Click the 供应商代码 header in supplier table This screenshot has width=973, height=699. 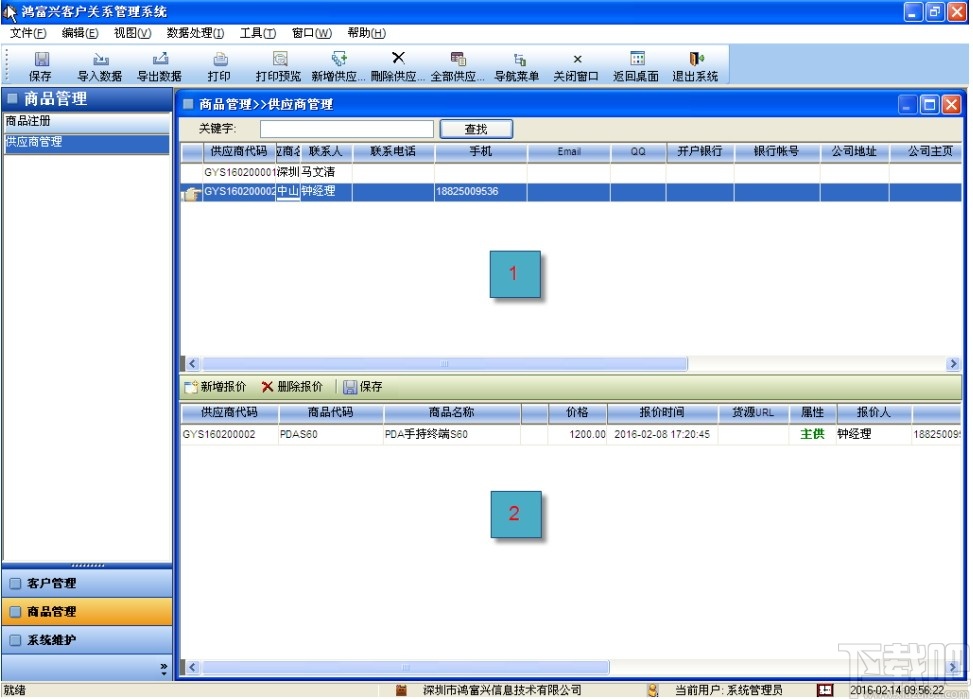(x=239, y=151)
